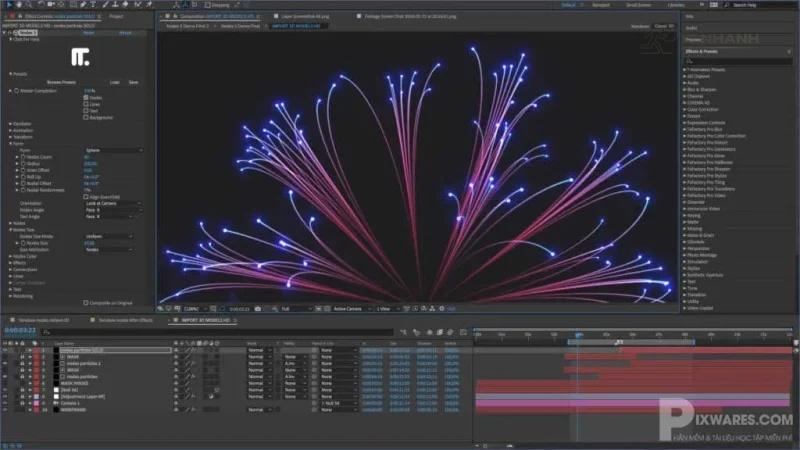Toggle the motion blur enable icon in timeline
The height and width of the screenshot is (450, 800).
[450, 332]
